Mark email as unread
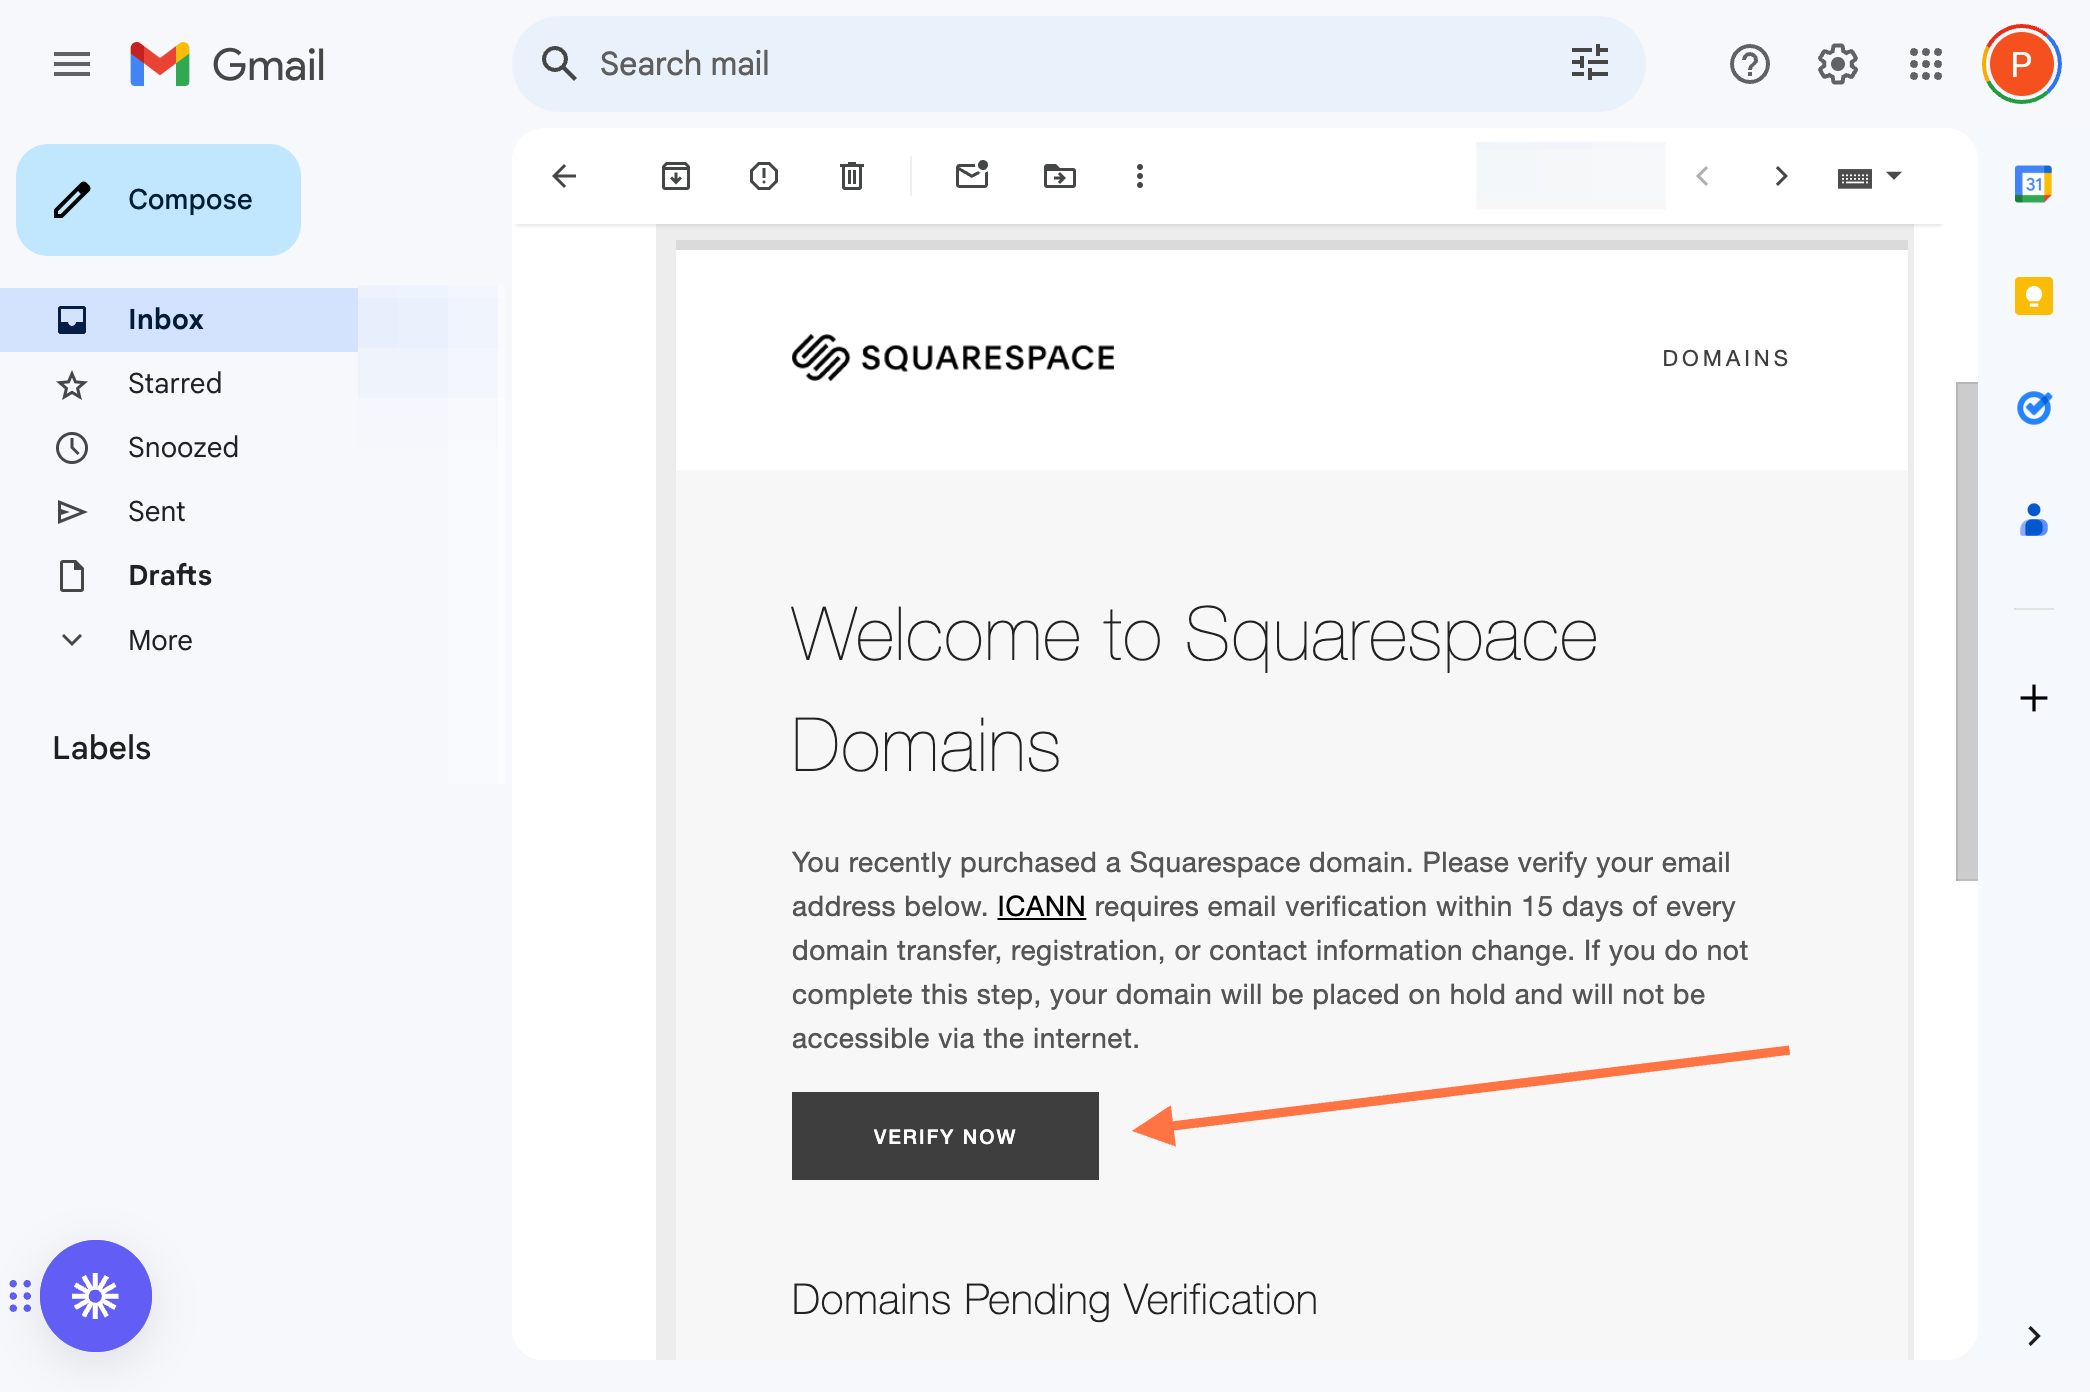Image resolution: width=2090 pixels, height=1392 pixels. (972, 176)
